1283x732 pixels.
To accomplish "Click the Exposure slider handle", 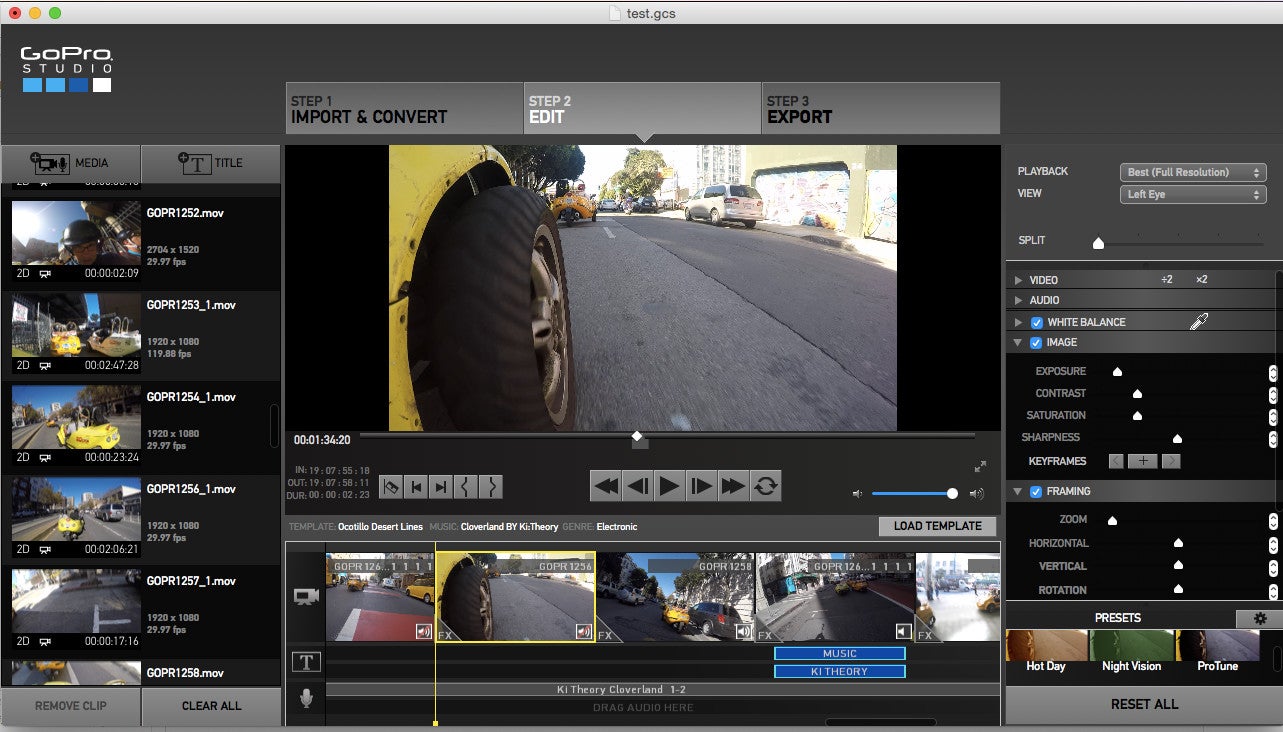I will (1117, 372).
